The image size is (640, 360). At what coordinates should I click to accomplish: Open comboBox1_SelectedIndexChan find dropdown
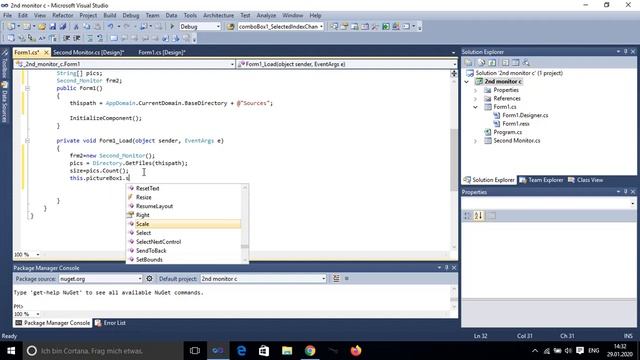pyautogui.click(x=322, y=27)
